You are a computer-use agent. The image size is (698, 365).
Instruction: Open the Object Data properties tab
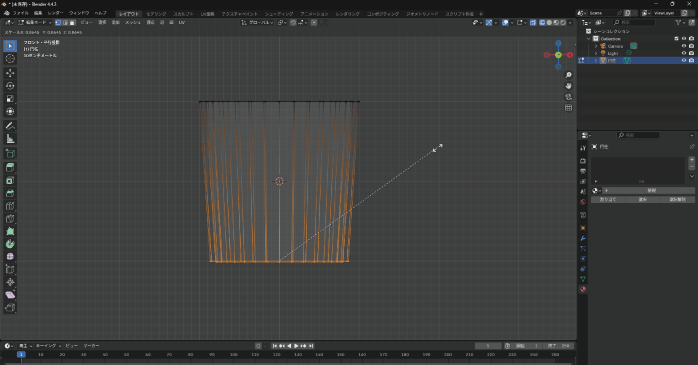point(583,279)
